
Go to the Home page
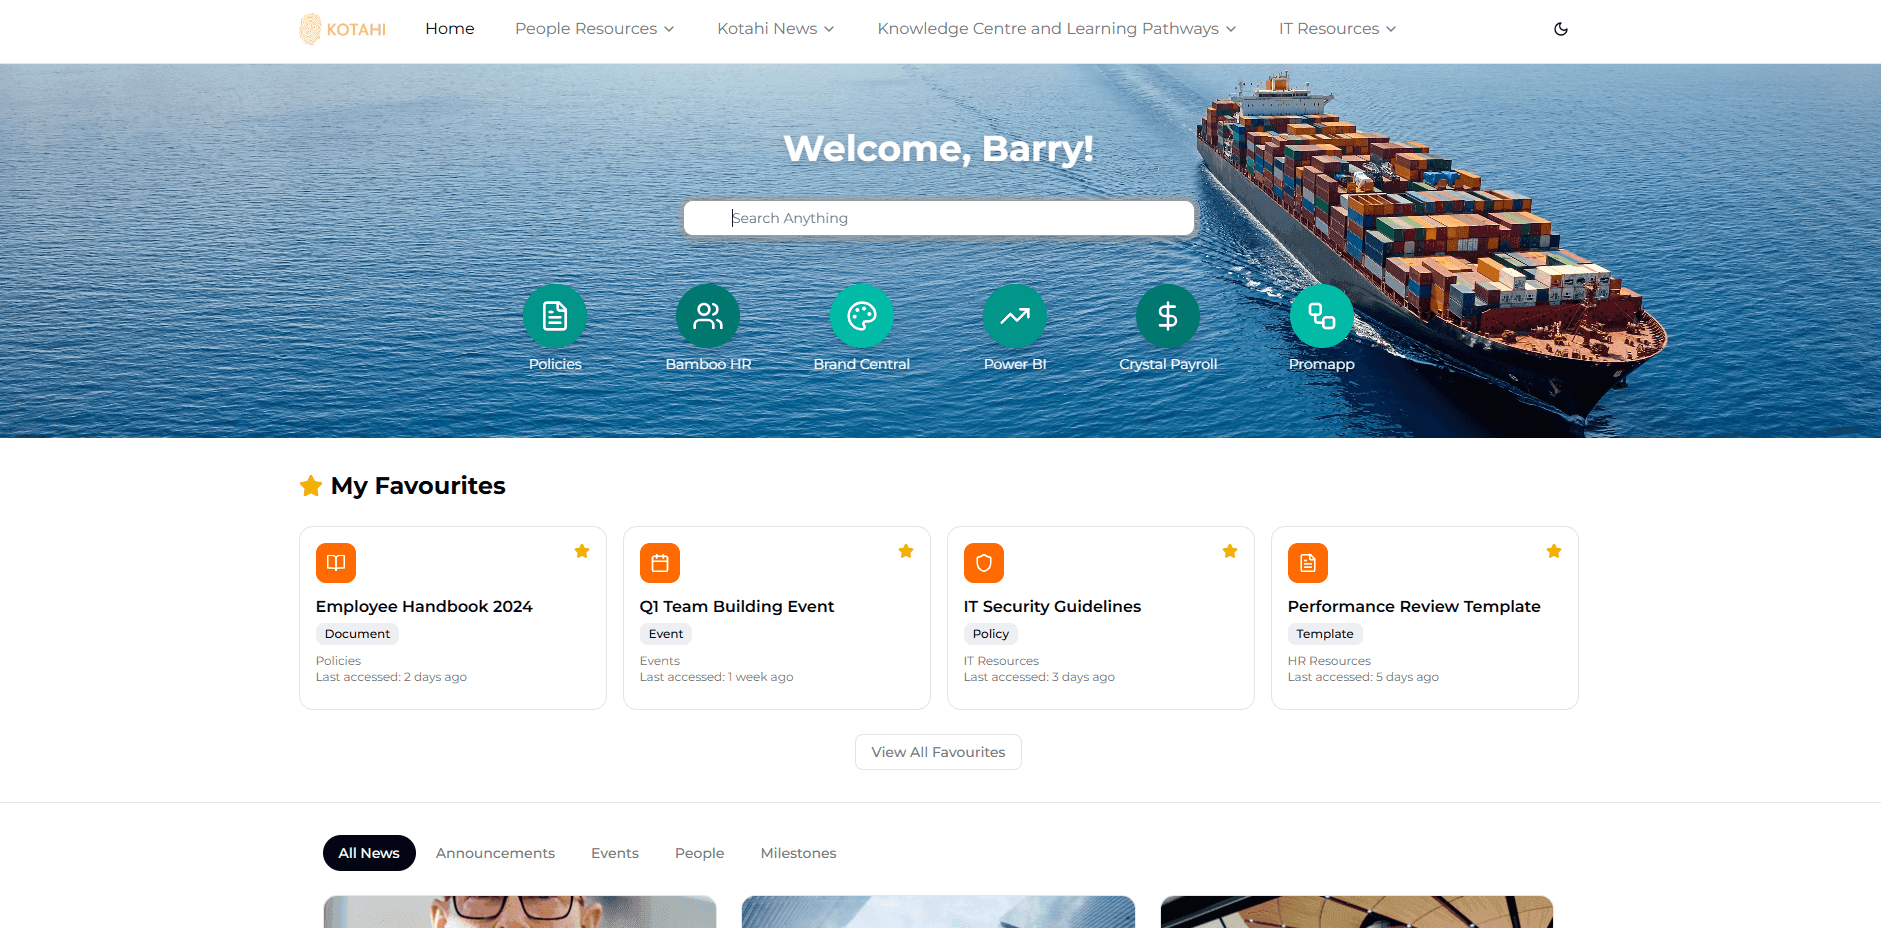450,29
